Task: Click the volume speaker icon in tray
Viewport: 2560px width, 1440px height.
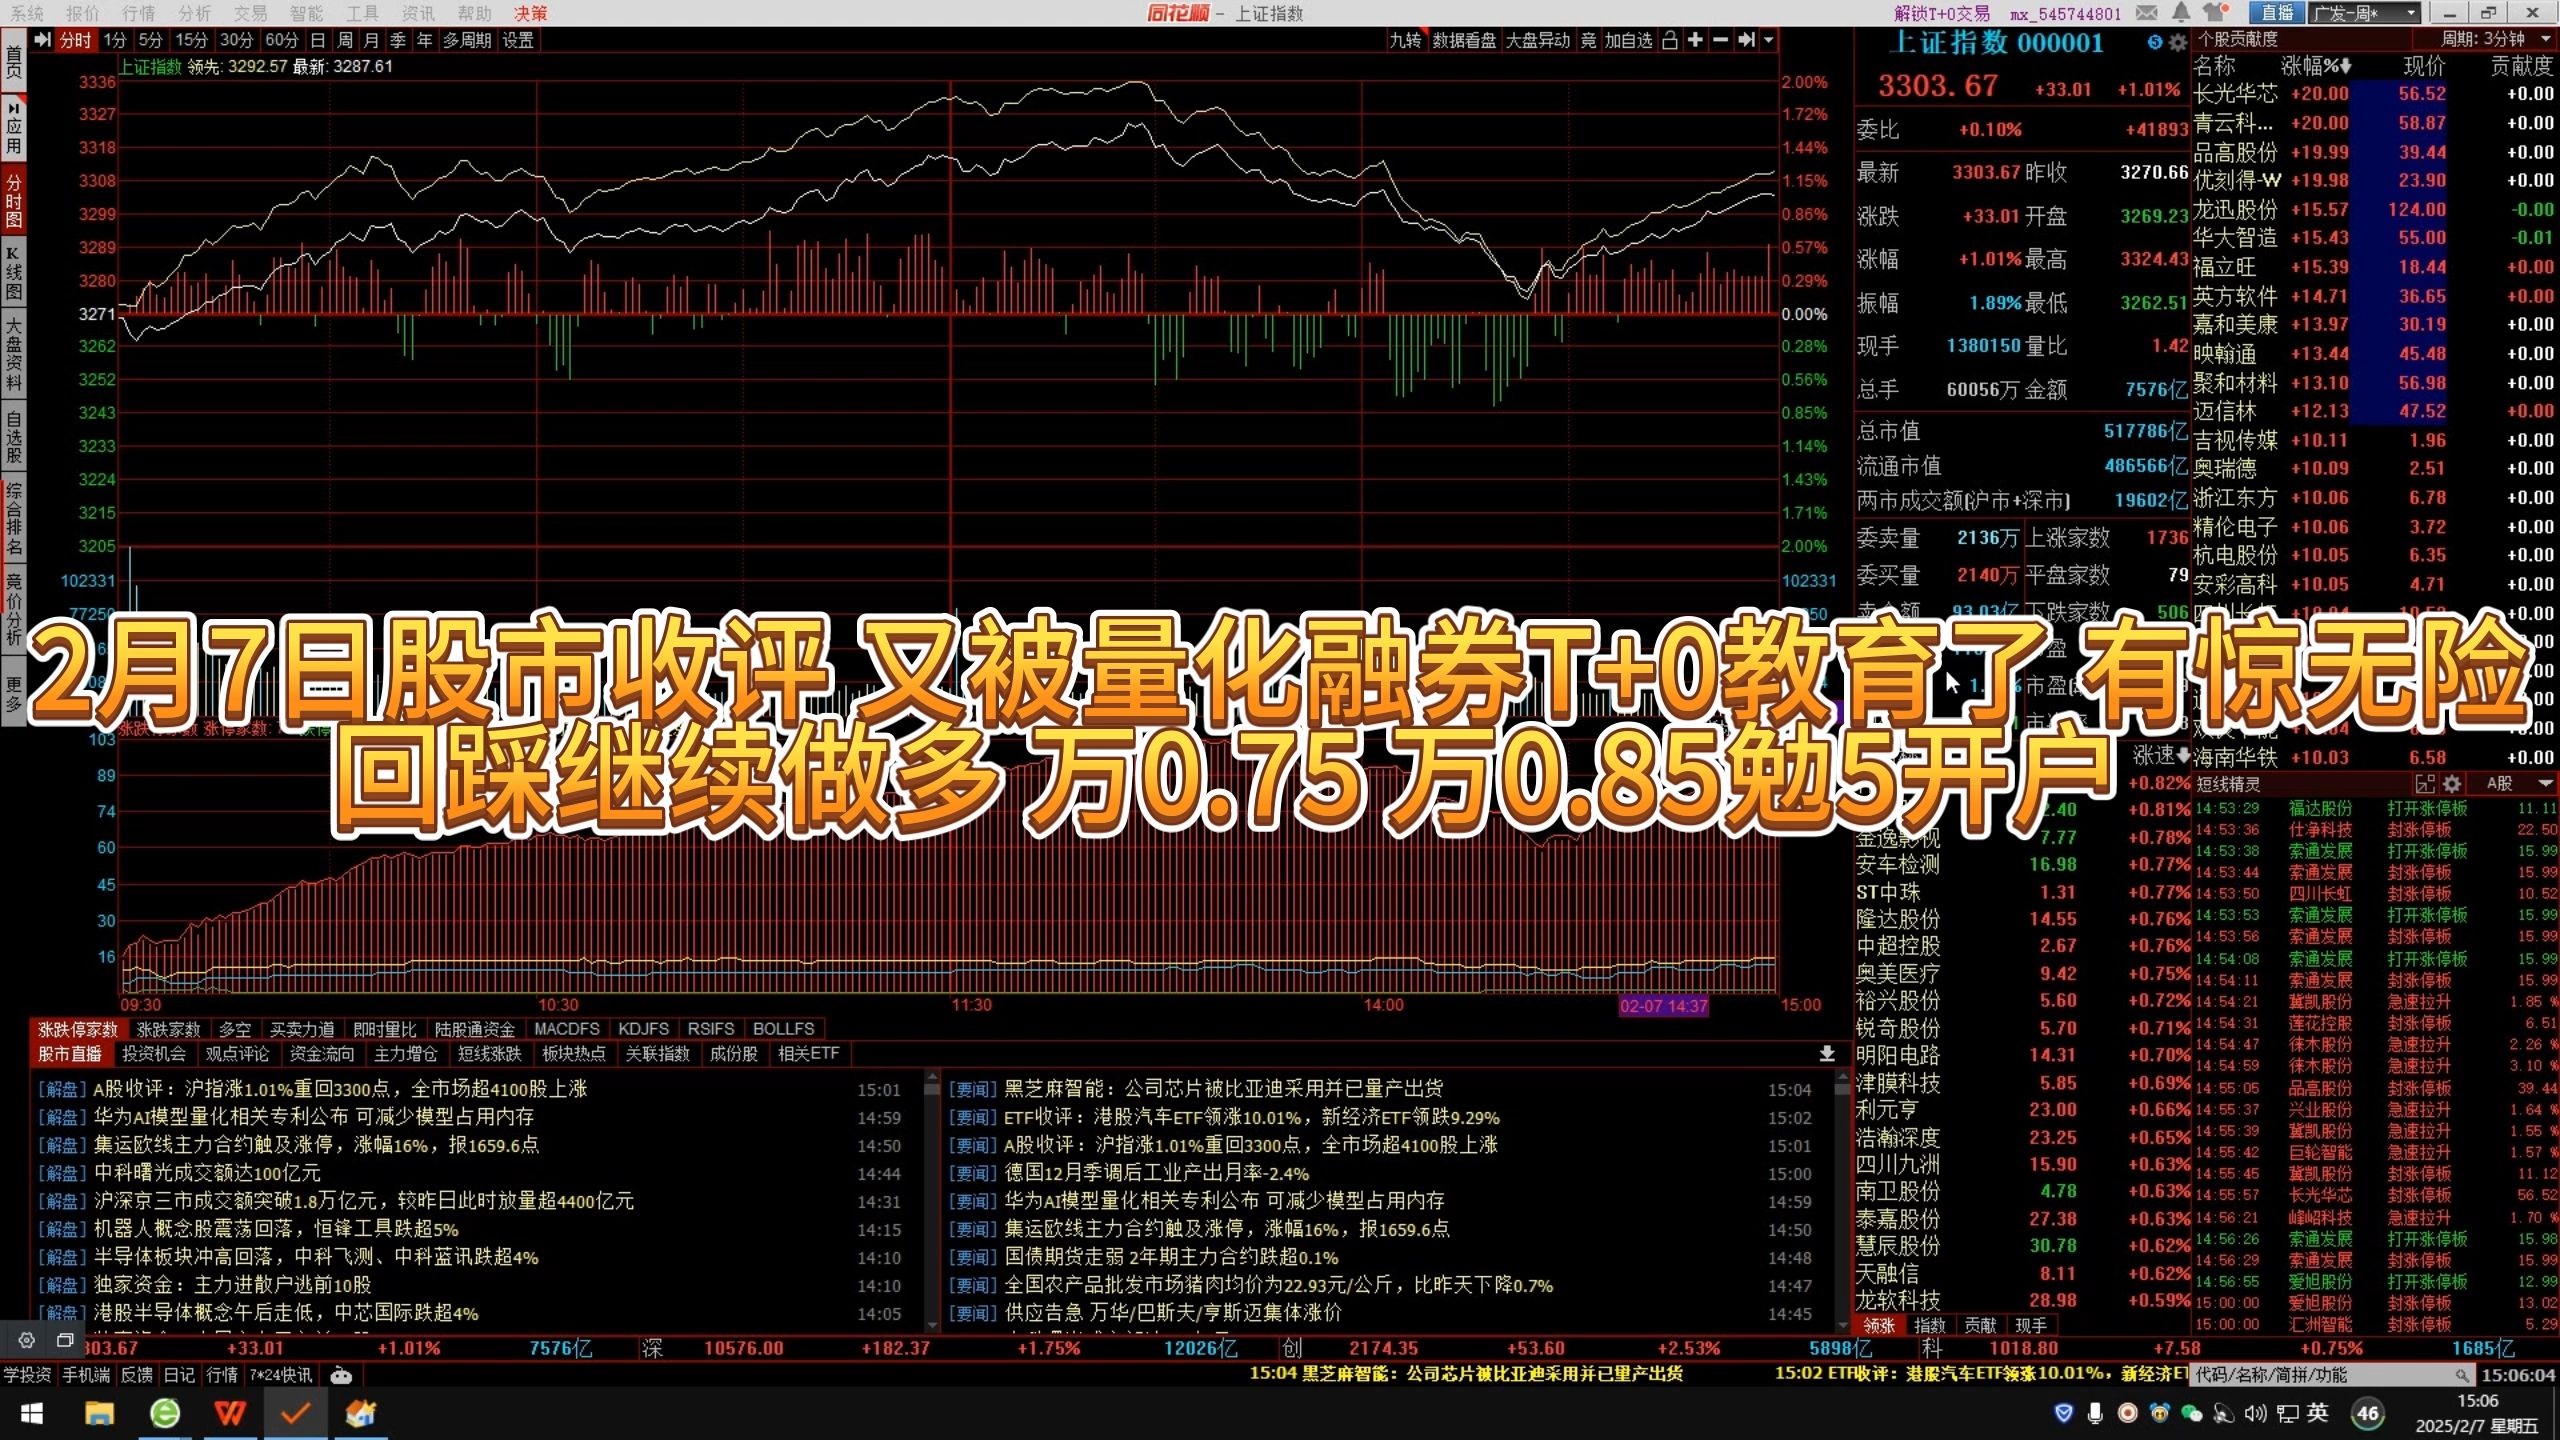Action: click(2255, 1413)
